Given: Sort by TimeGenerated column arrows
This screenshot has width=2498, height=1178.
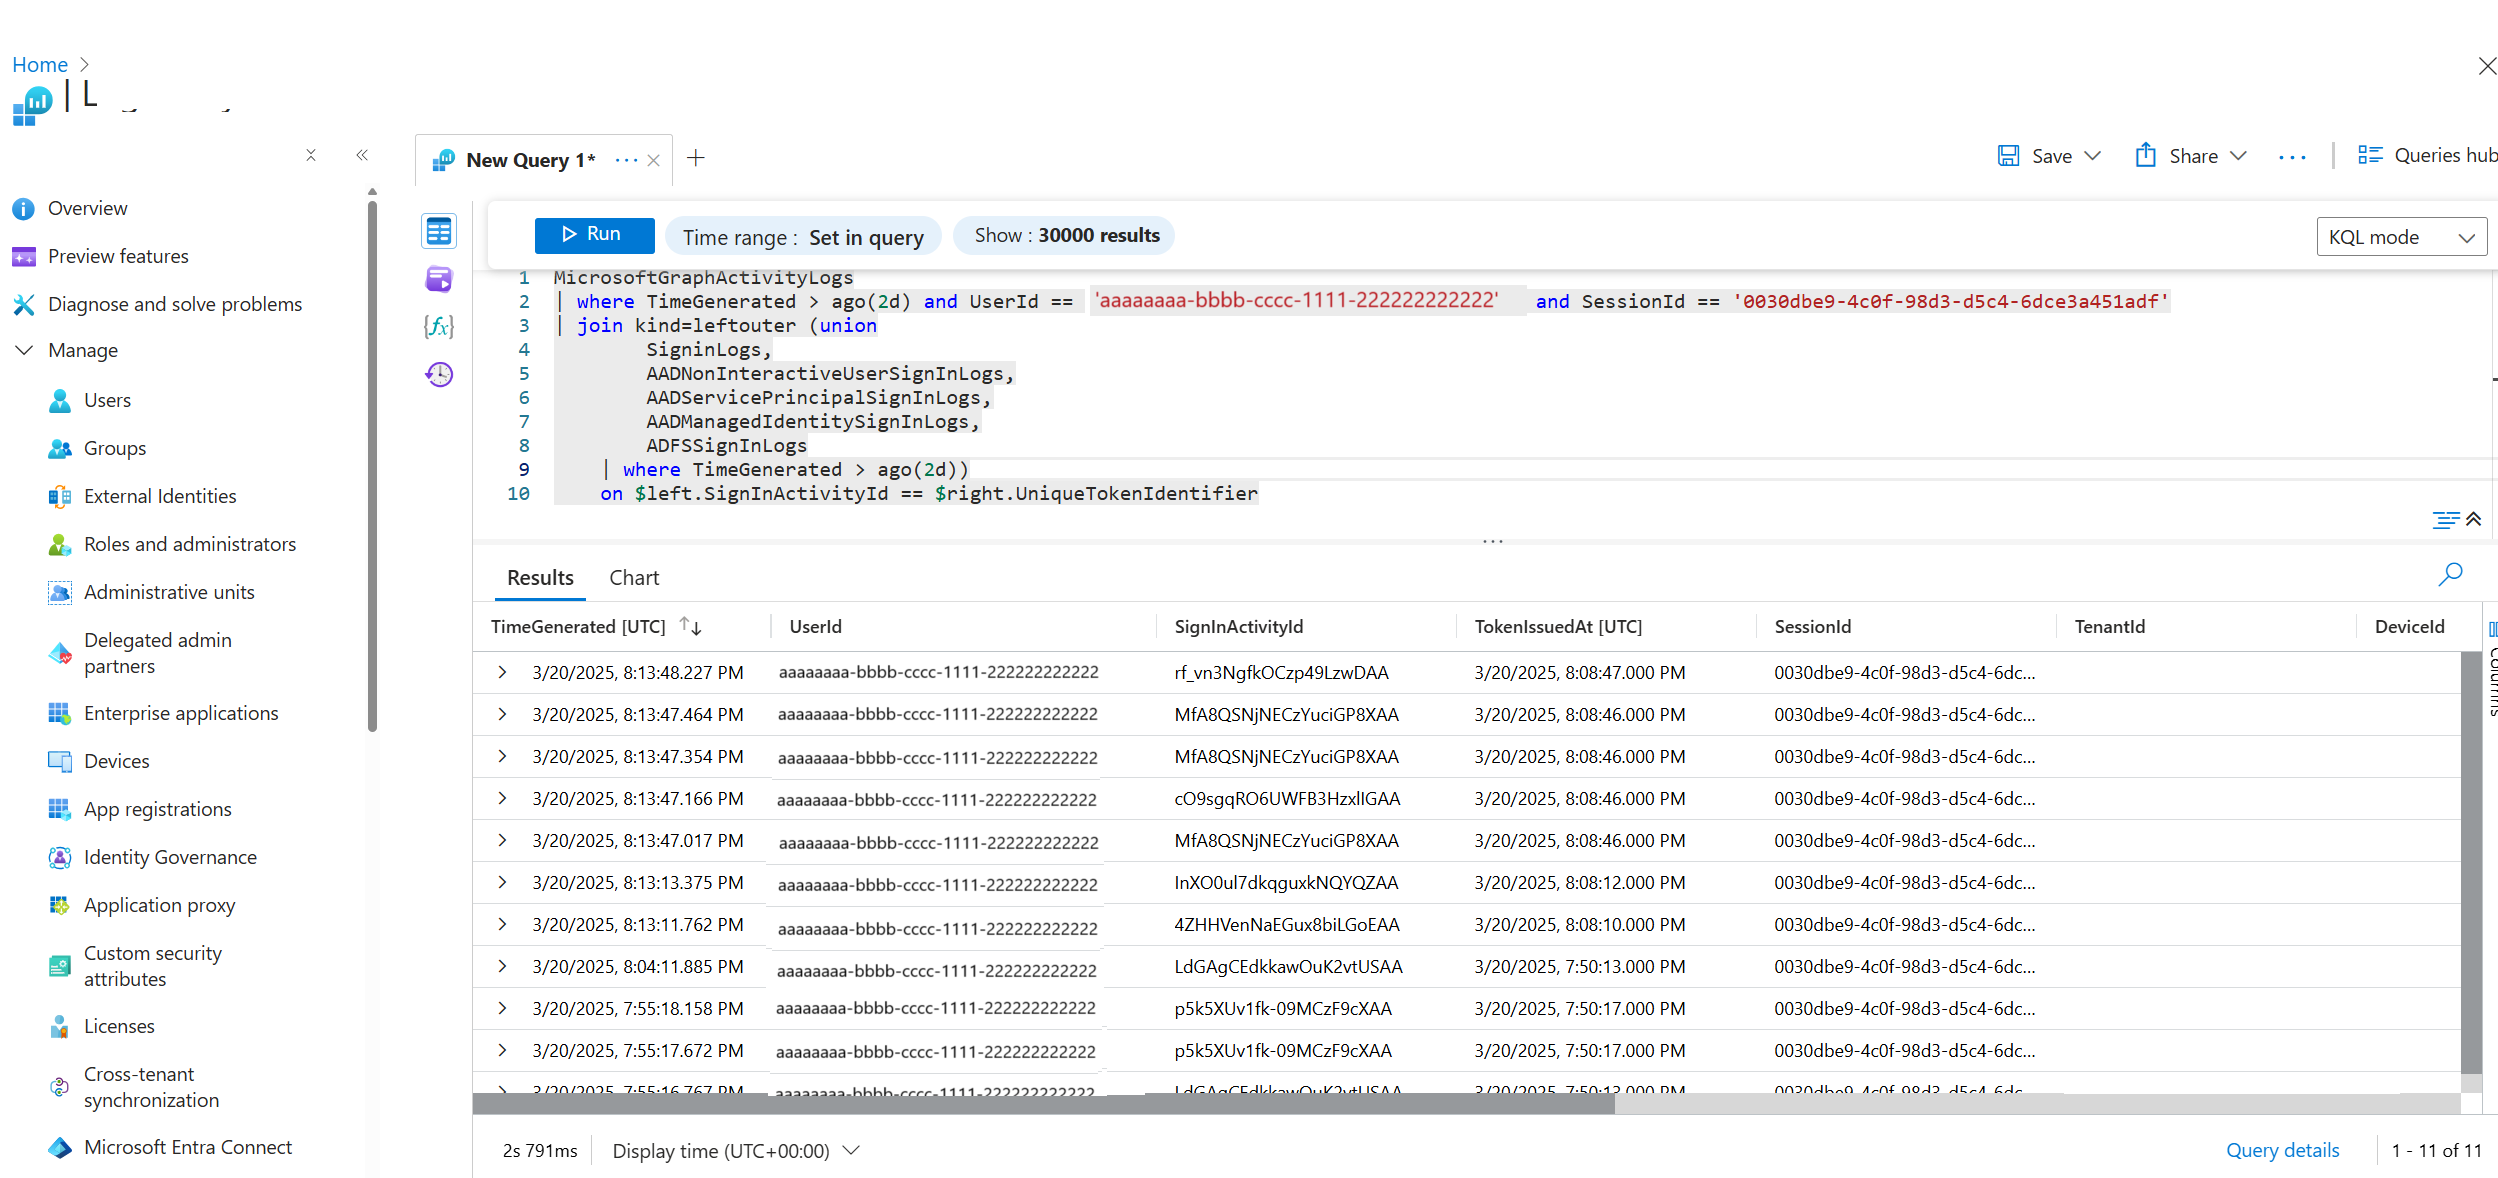Looking at the screenshot, I should 690,626.
